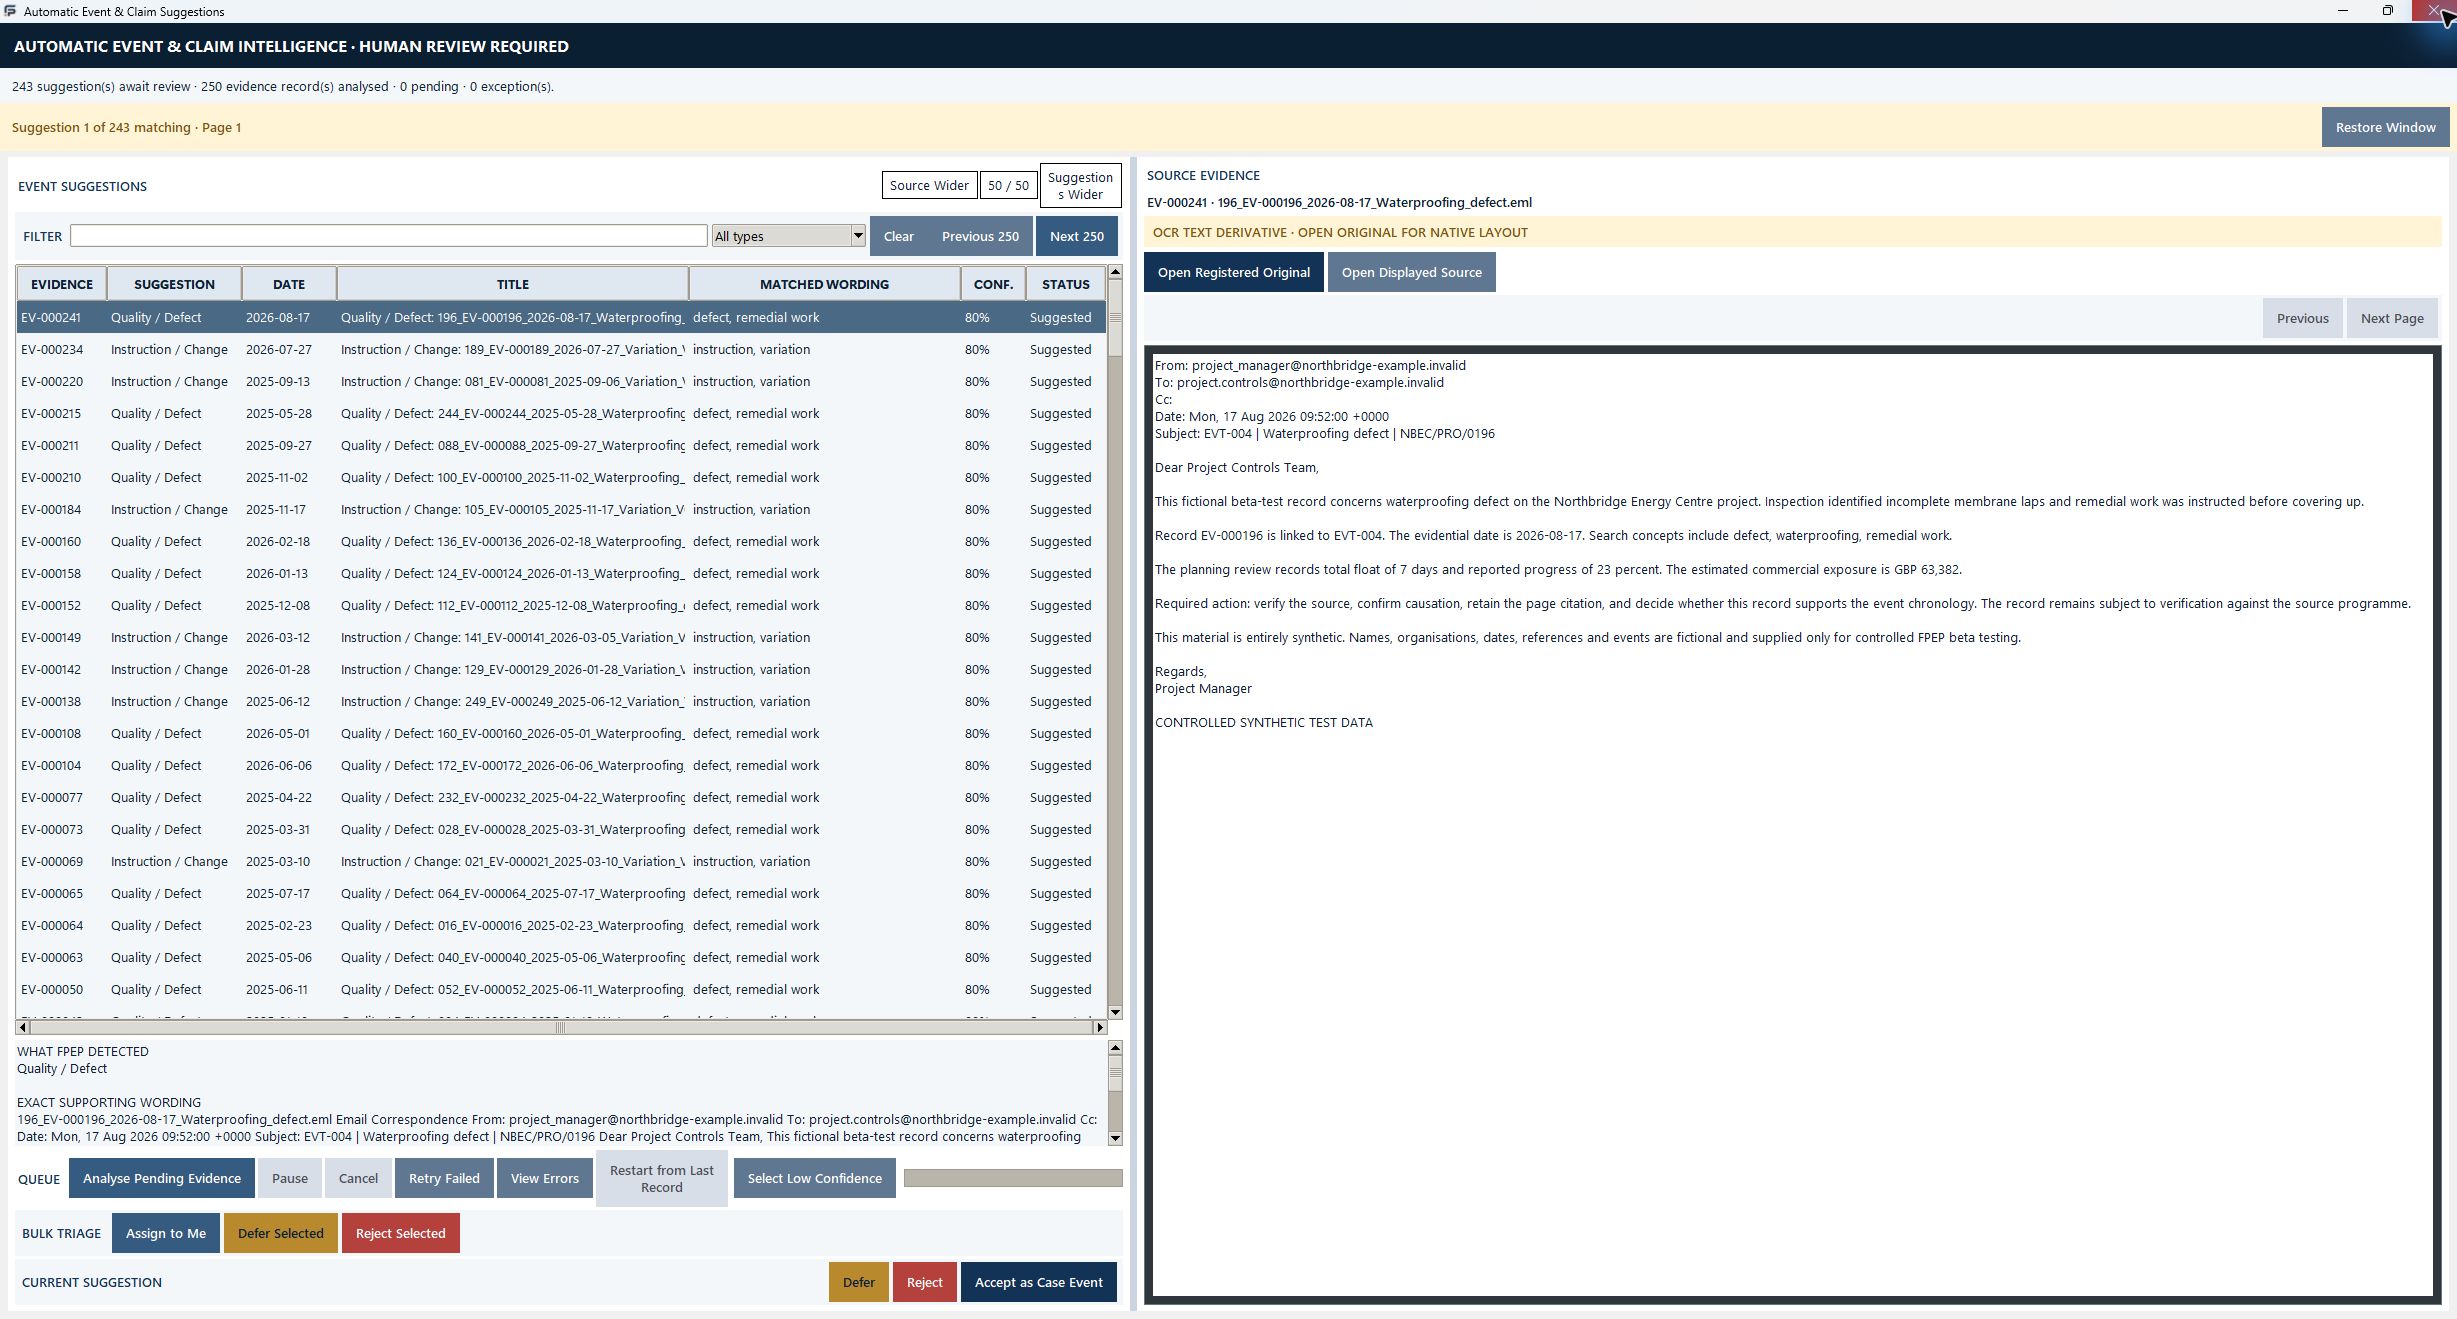Viewport: 2457px width, 1319px height.
Task: Clear the current filter
Action: point(898,236)
